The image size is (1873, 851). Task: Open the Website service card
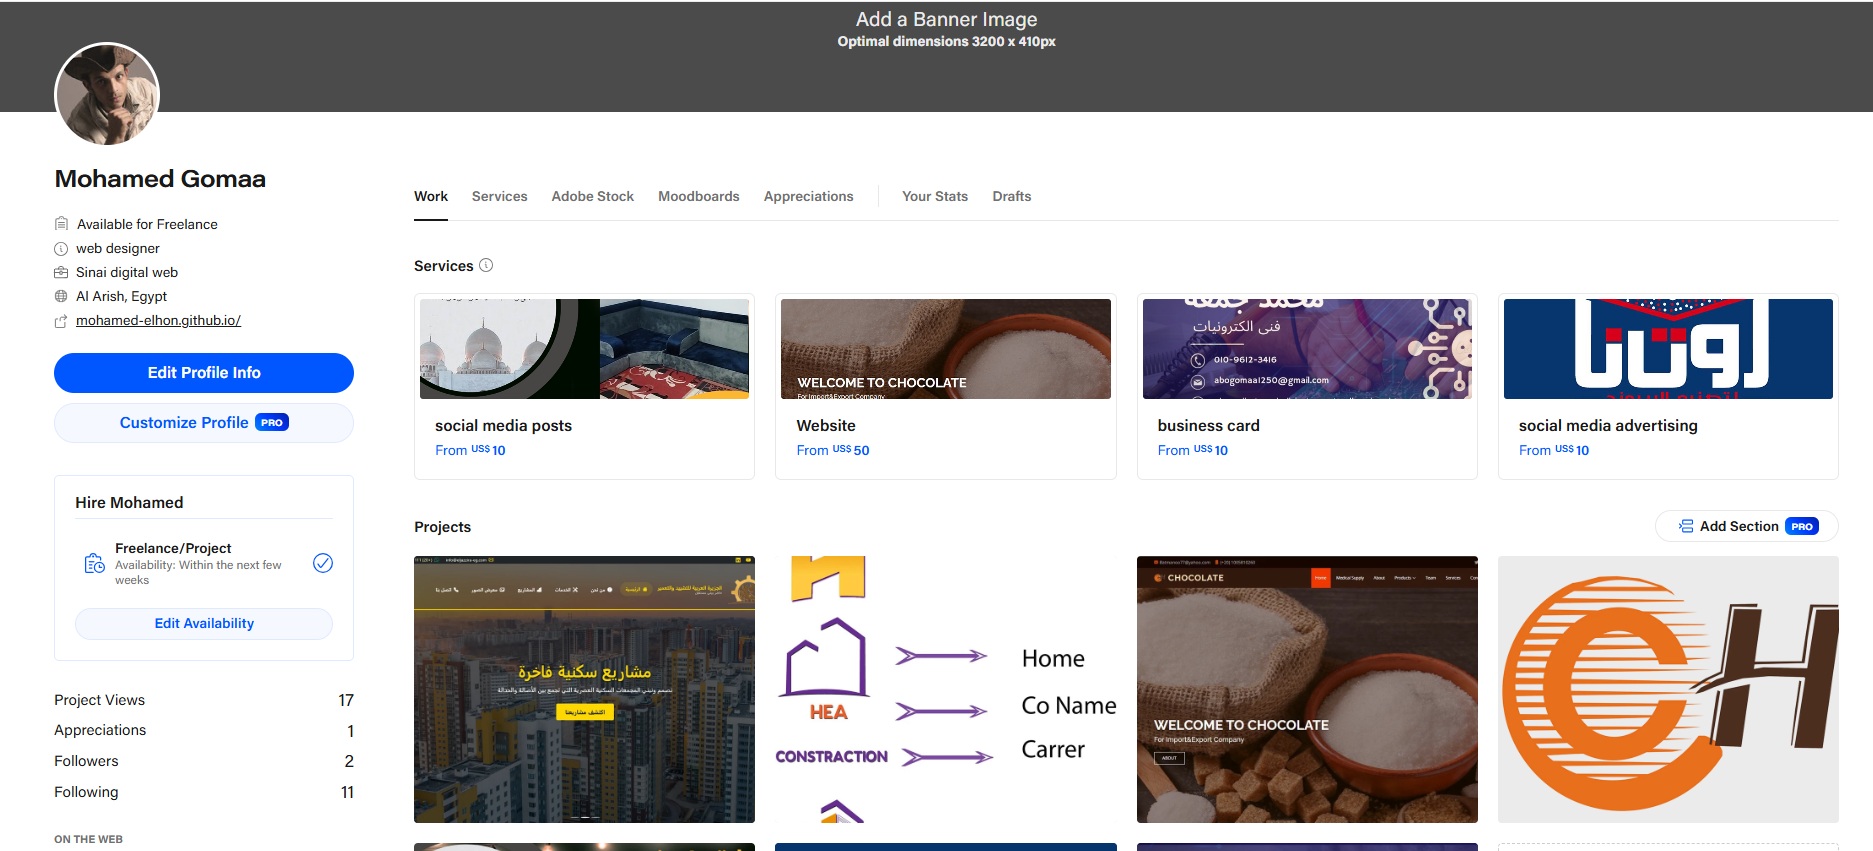[x=945, y=385]
